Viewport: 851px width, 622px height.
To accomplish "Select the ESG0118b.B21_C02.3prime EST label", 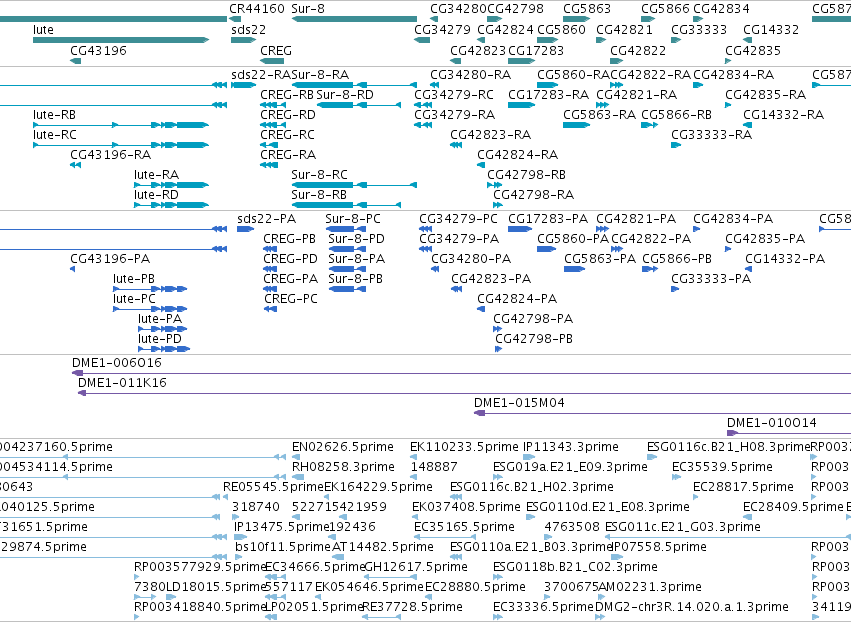I will (575, 567).
